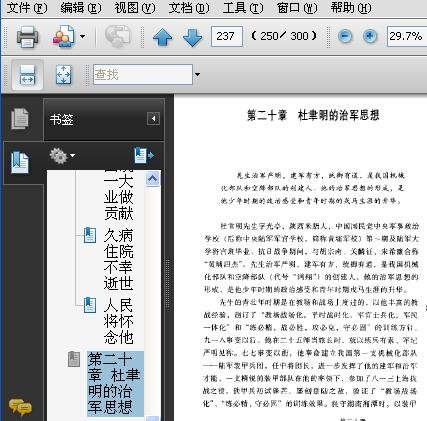Open the 文档(D) menu
Viewport: 427px width, 421px height.
pos(189,8)
